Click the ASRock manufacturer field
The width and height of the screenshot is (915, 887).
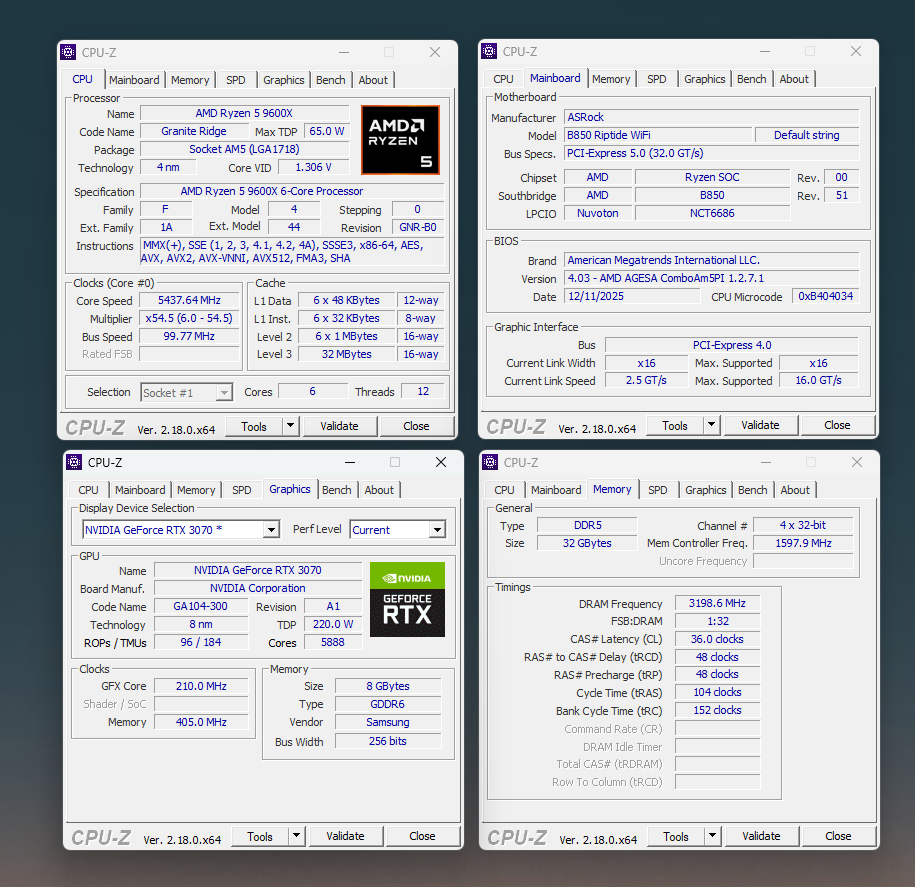(x=711, y=117)
